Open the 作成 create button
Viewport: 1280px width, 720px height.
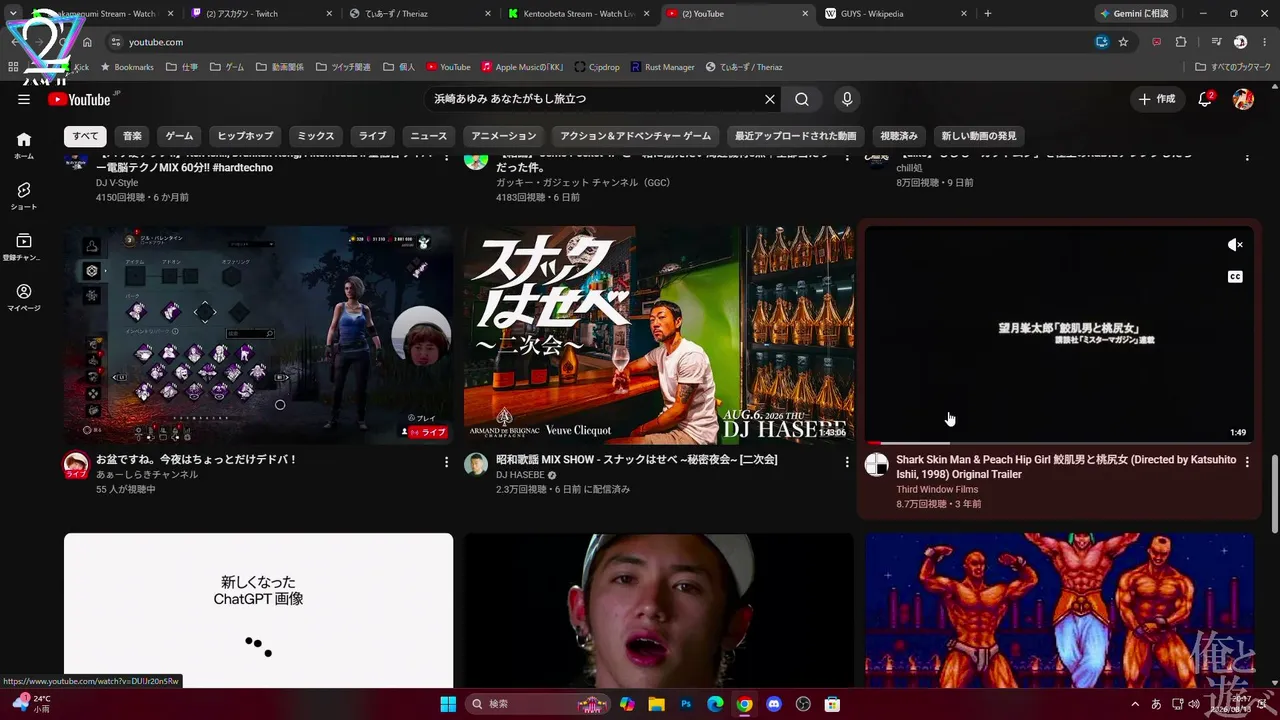pos(1158,99)
